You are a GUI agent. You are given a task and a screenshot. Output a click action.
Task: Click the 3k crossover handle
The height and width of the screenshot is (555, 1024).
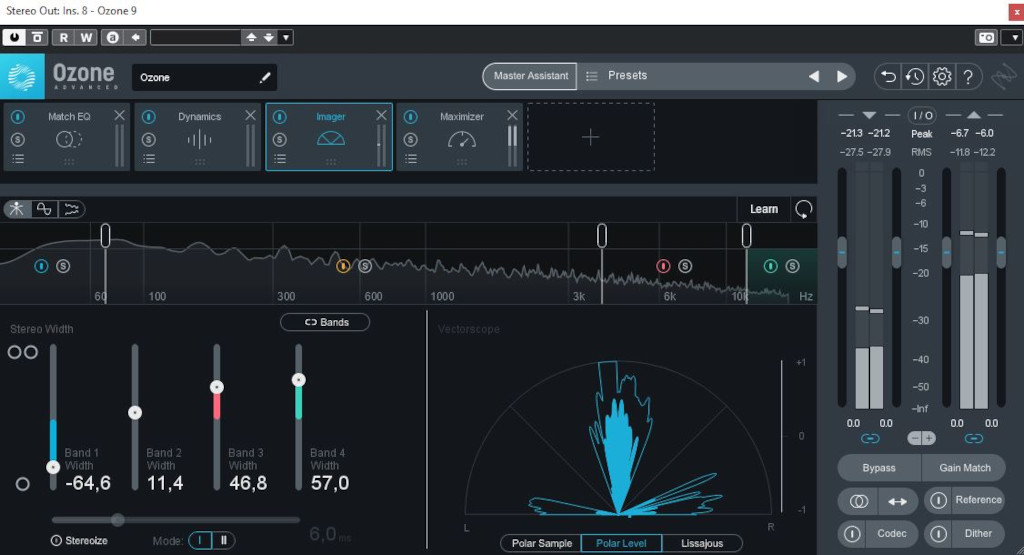pos(602,236)
